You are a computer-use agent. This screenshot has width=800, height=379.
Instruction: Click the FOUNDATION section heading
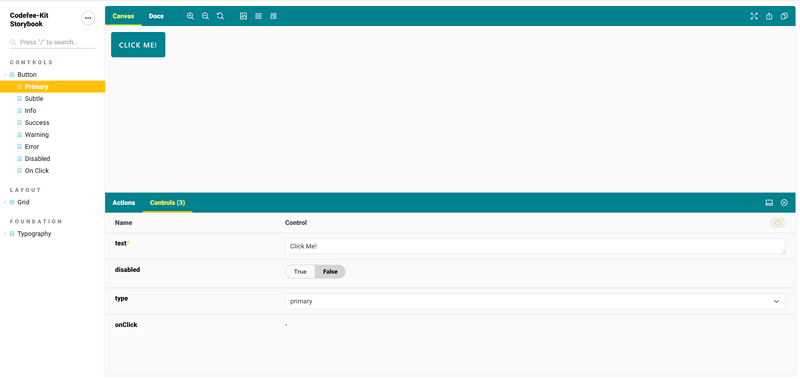(36, 221)
